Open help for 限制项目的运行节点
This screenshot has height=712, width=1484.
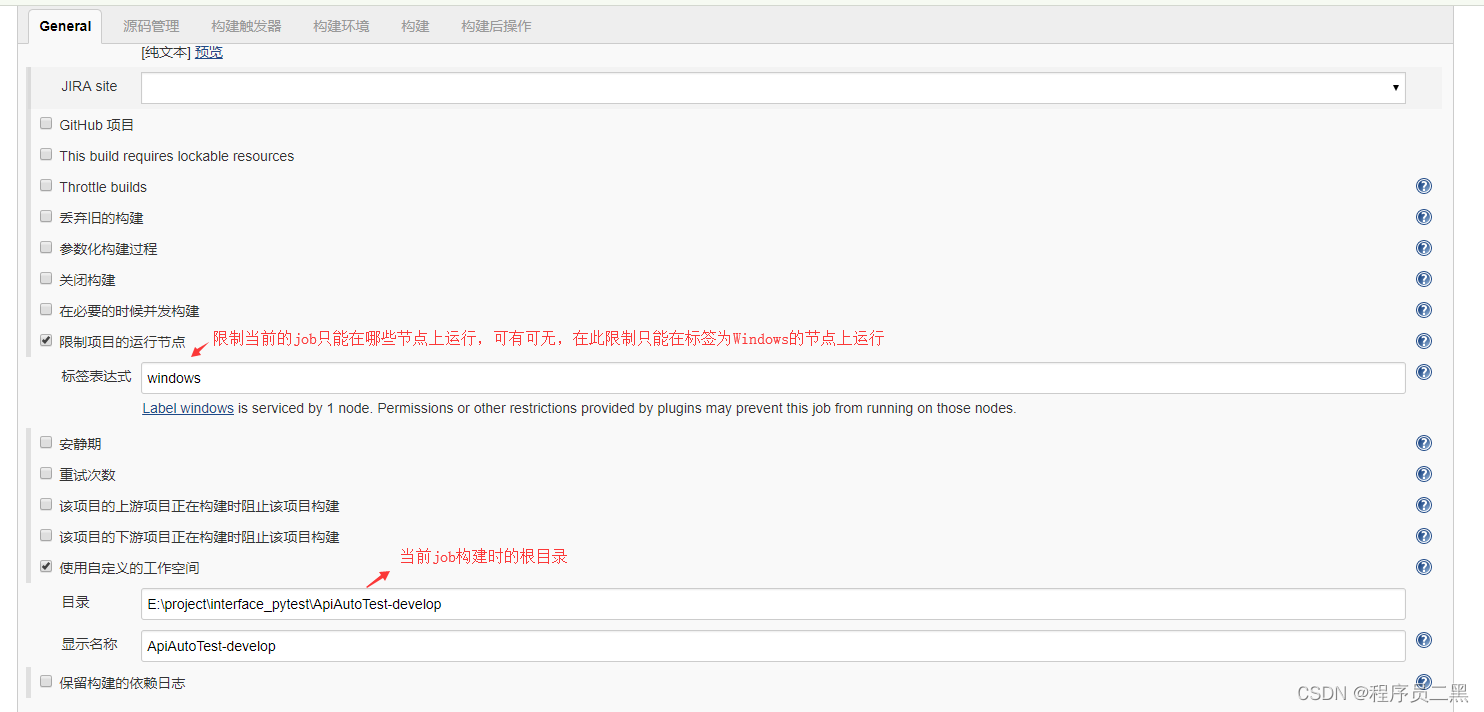[x=1424, y=341]
